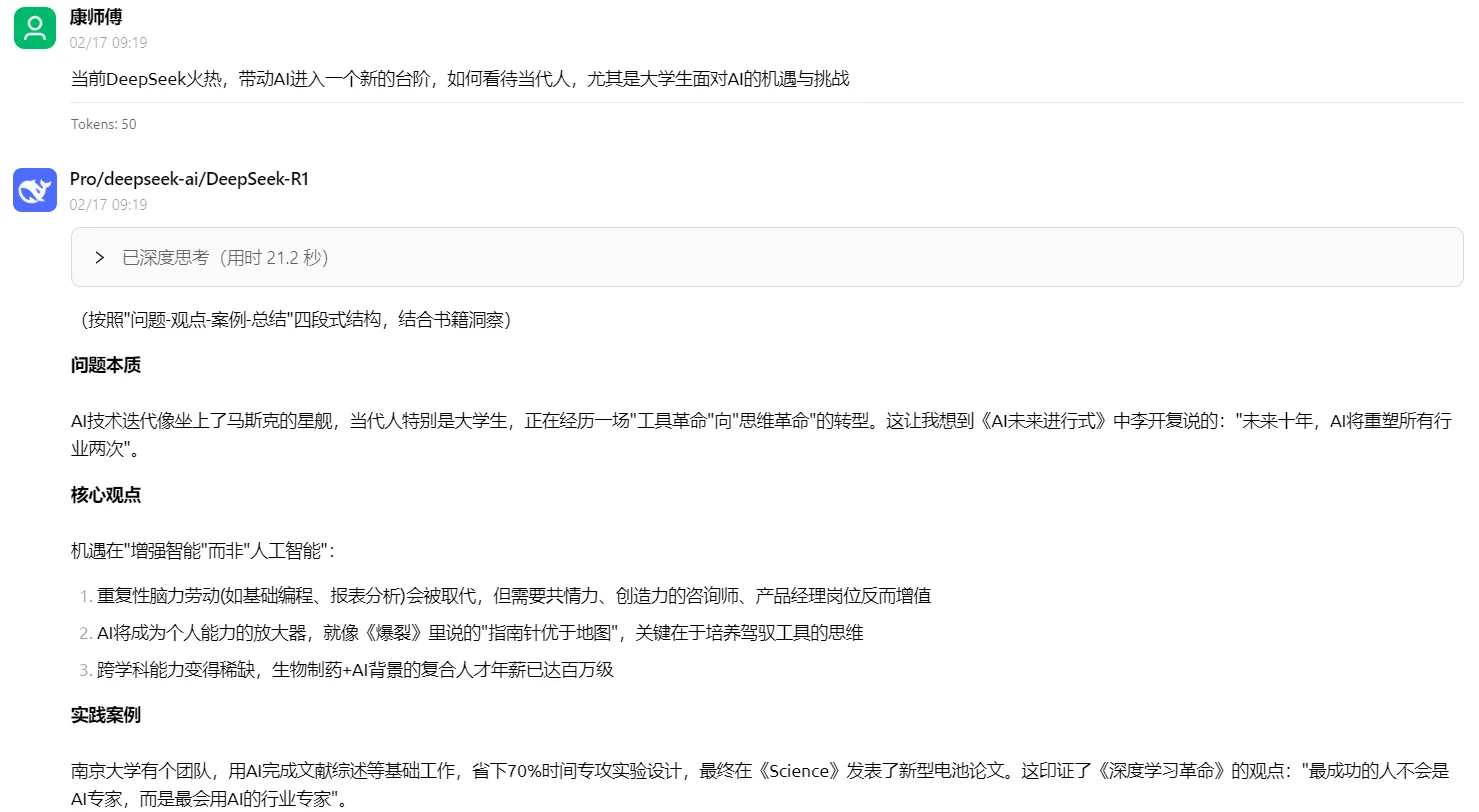Click the 问题本质 heading
This screenshot has height=812, width=1479.
[x=105, y=365]
